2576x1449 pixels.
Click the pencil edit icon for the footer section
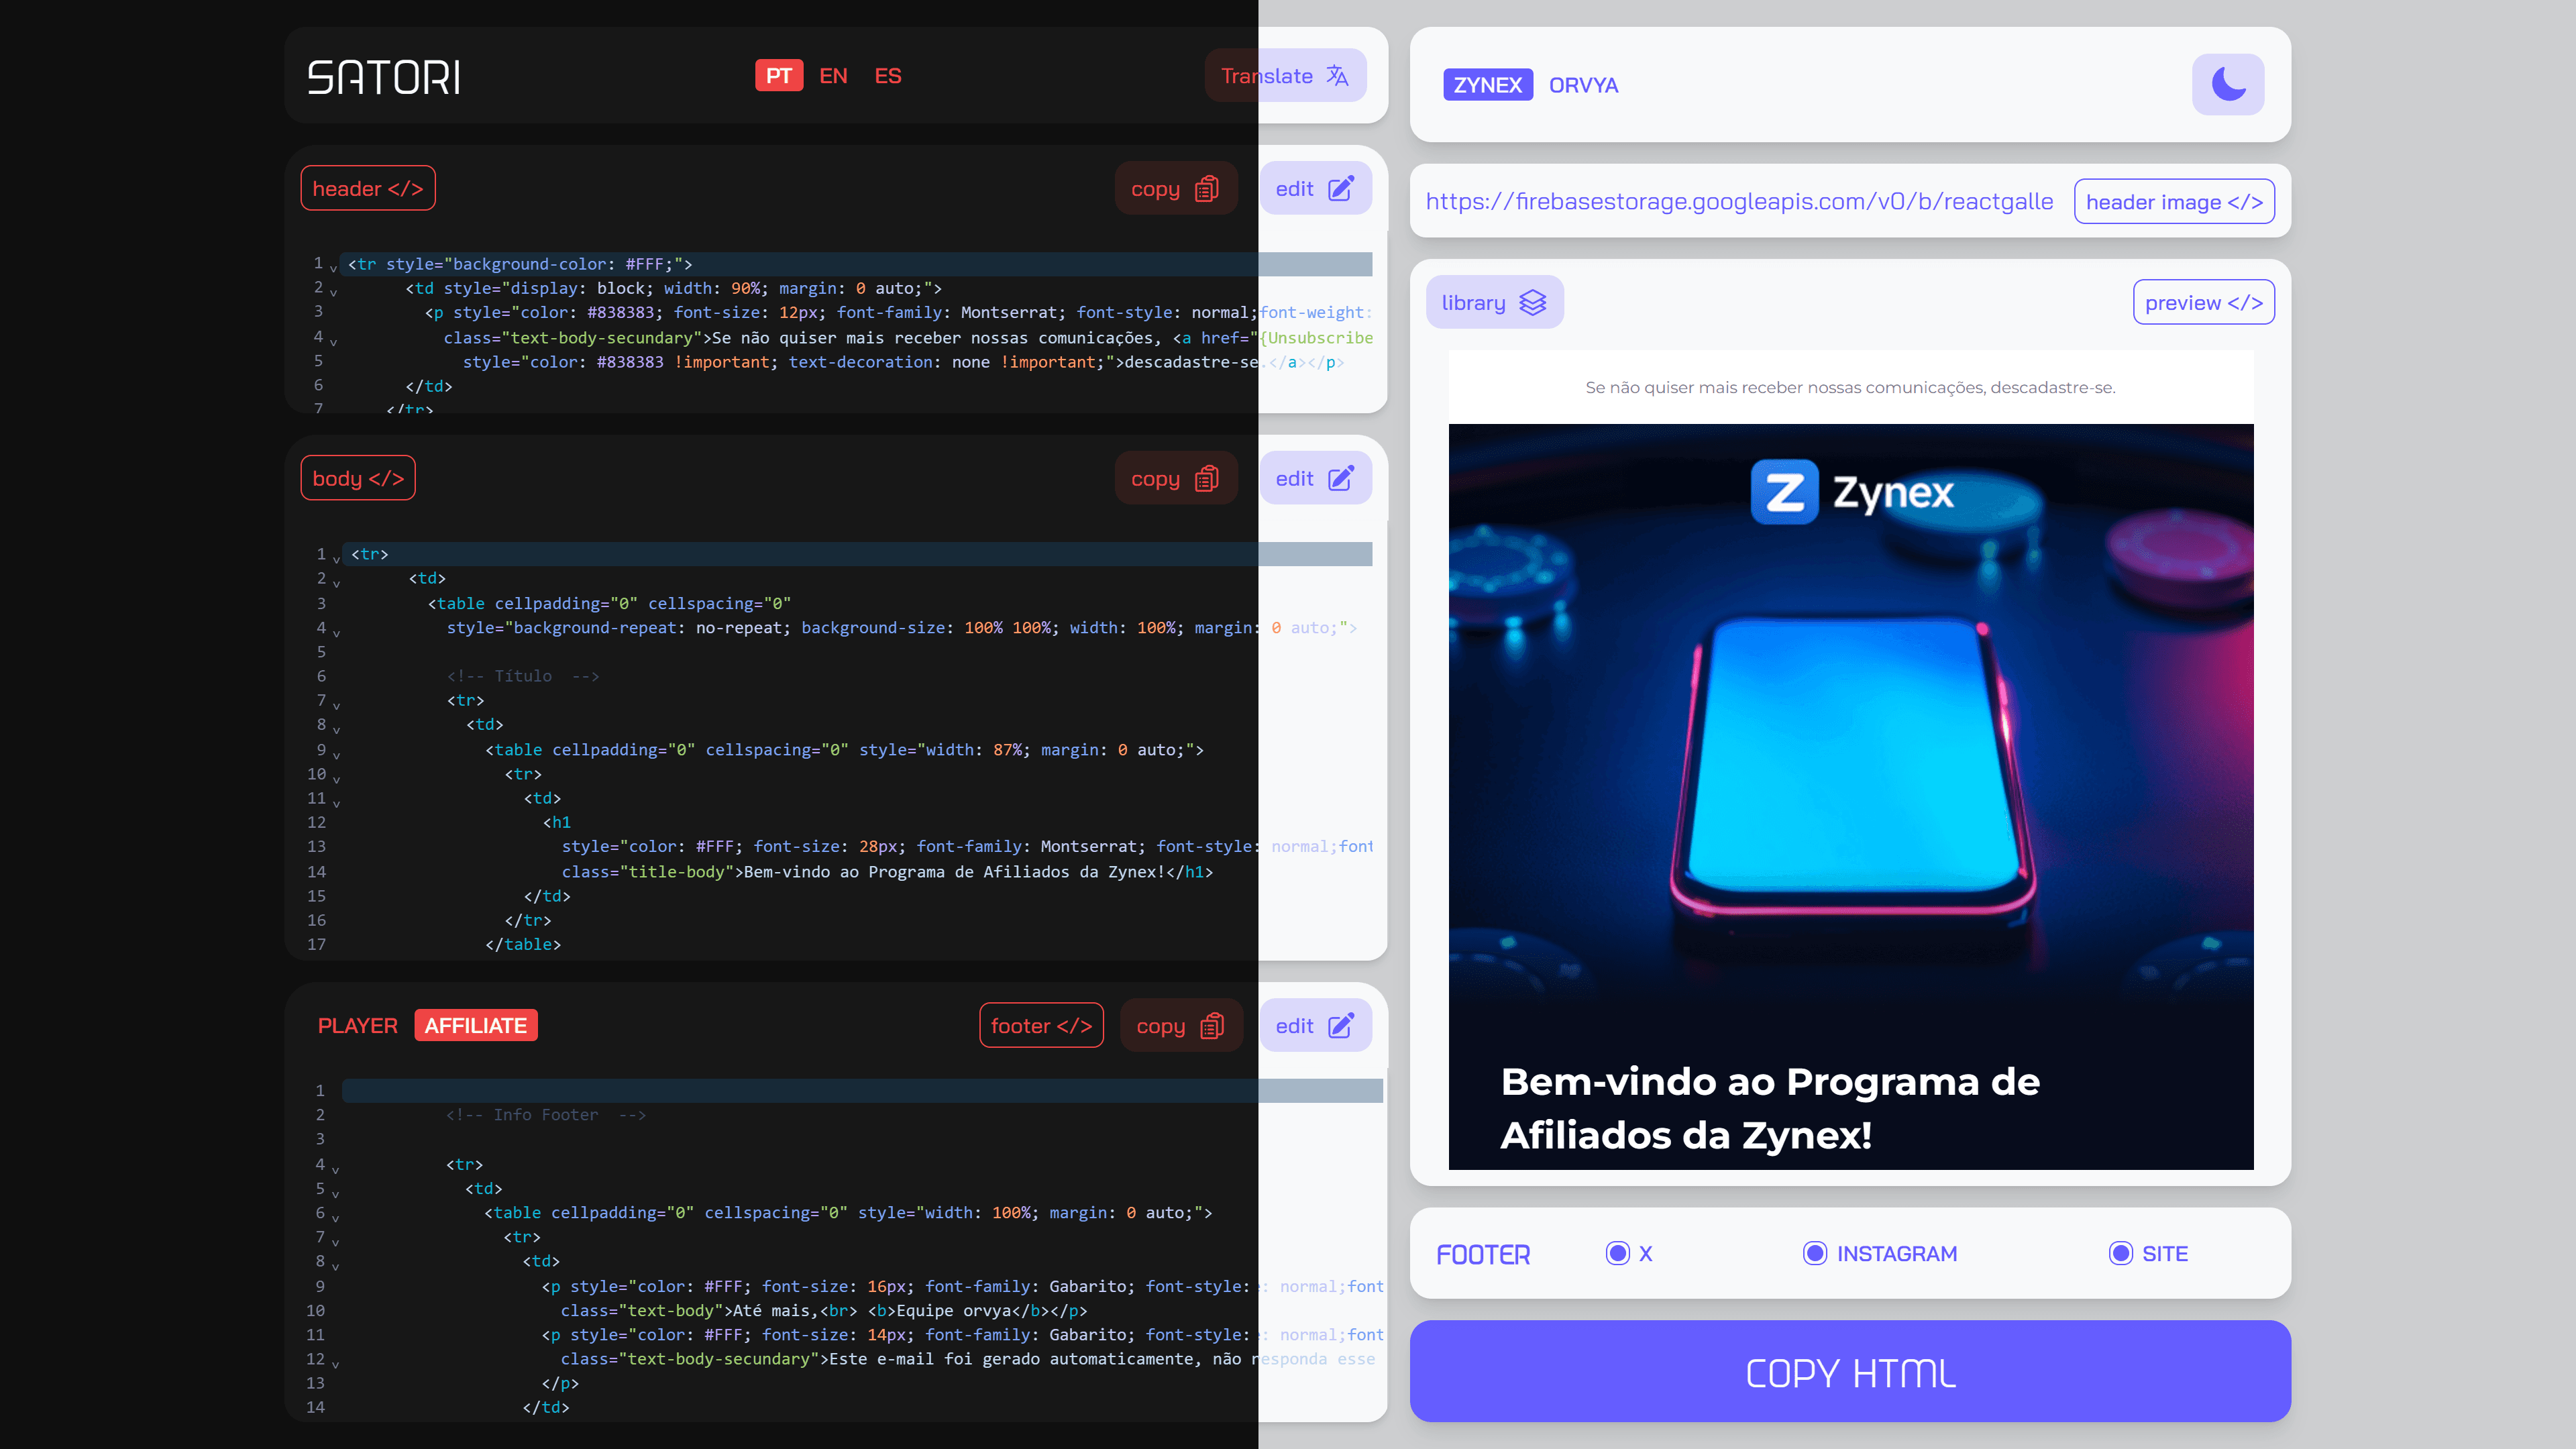pyautogui.click(x=1341, y=1026)
